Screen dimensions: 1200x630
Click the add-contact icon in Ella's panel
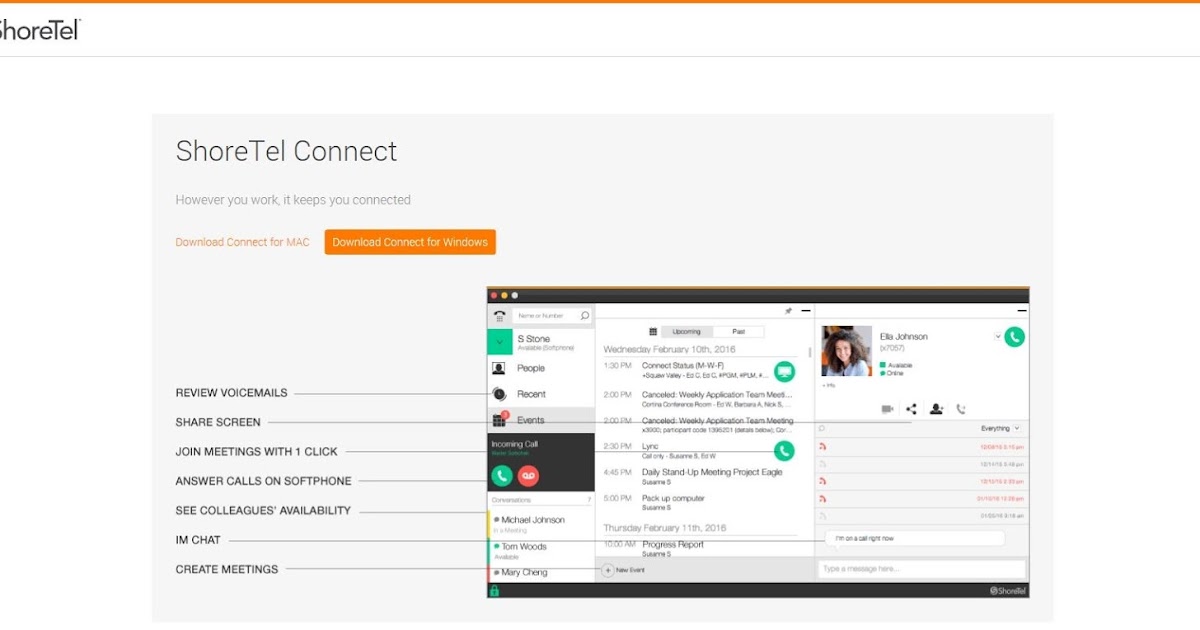click(x=937, y=408)
